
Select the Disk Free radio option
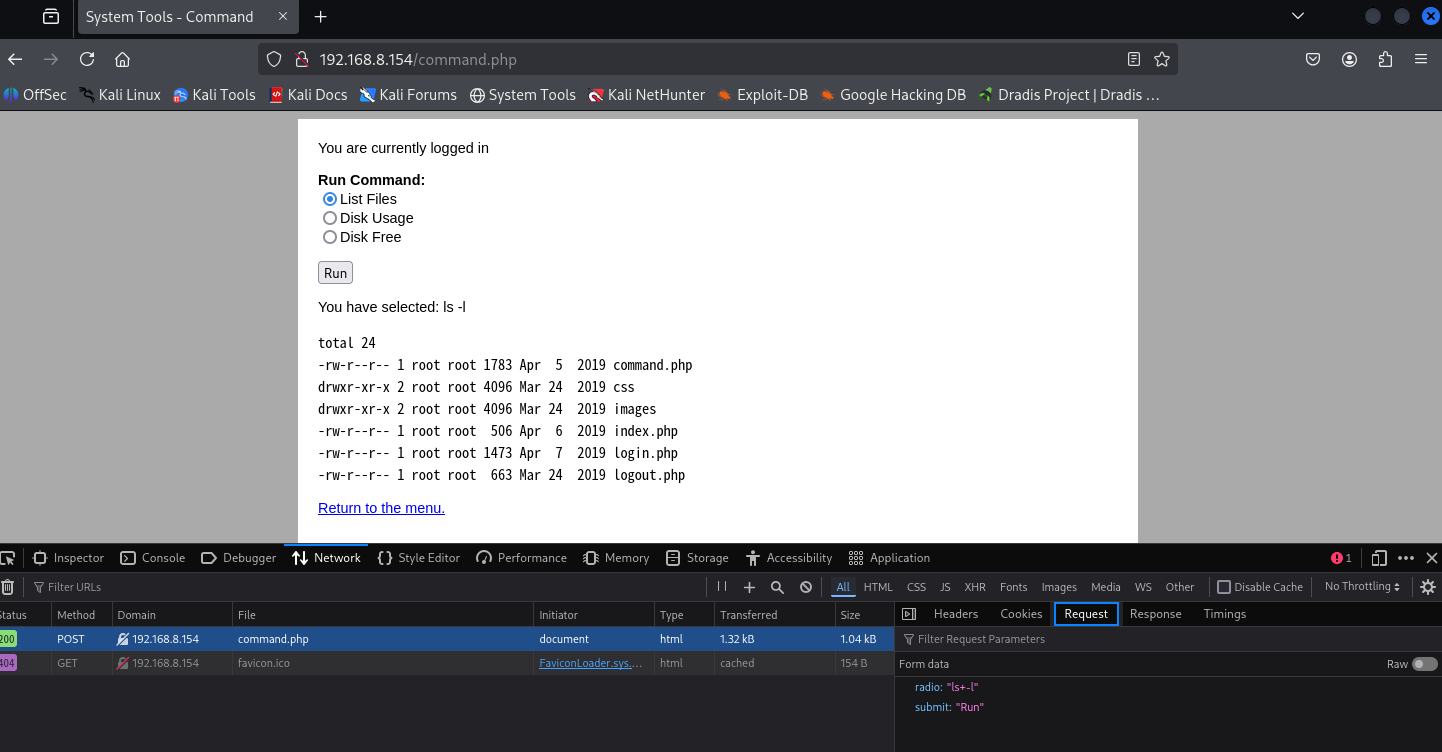[x=330, y=237]
